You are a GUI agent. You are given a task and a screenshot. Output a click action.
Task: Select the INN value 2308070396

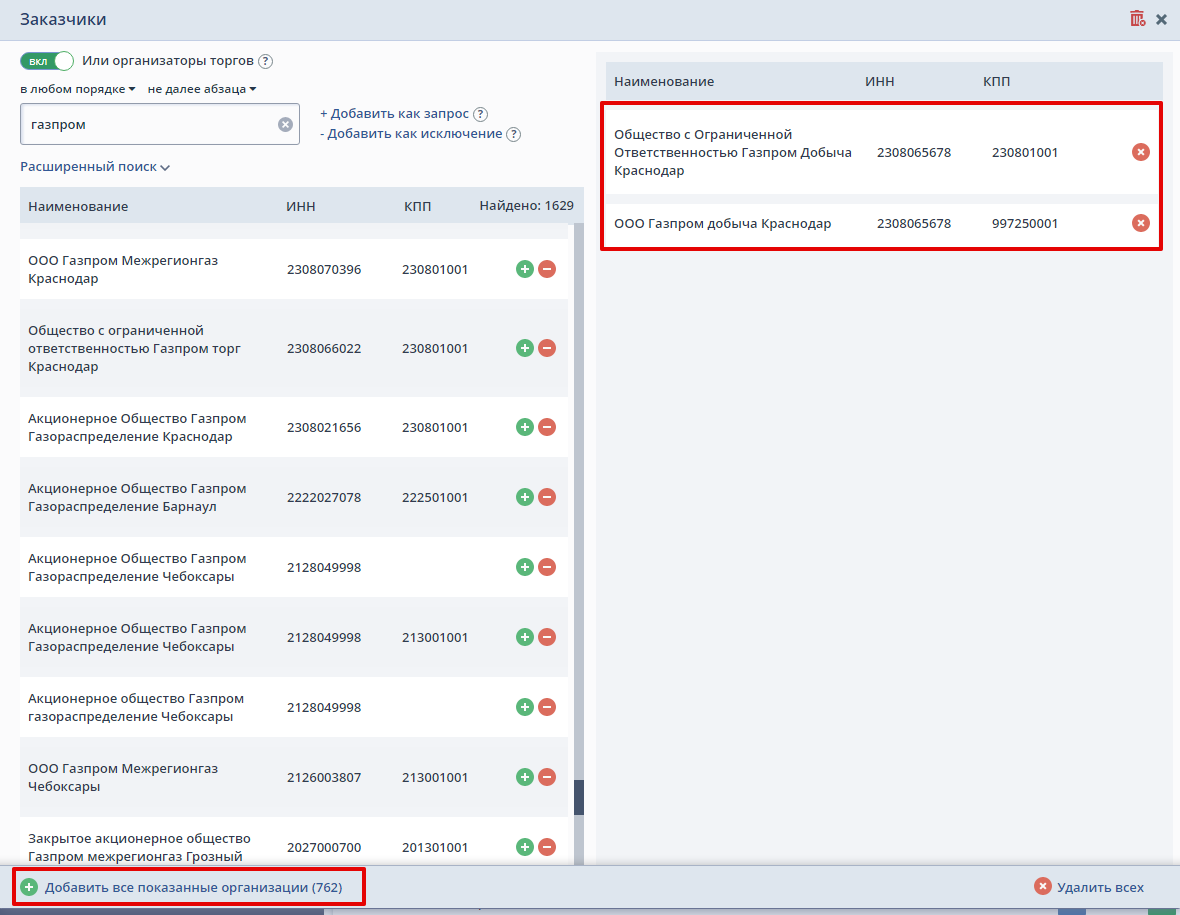324,269
